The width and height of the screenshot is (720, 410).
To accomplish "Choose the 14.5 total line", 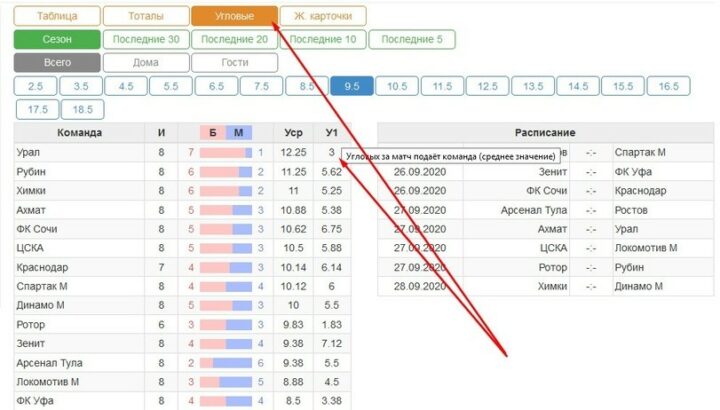I will [578, 86].
